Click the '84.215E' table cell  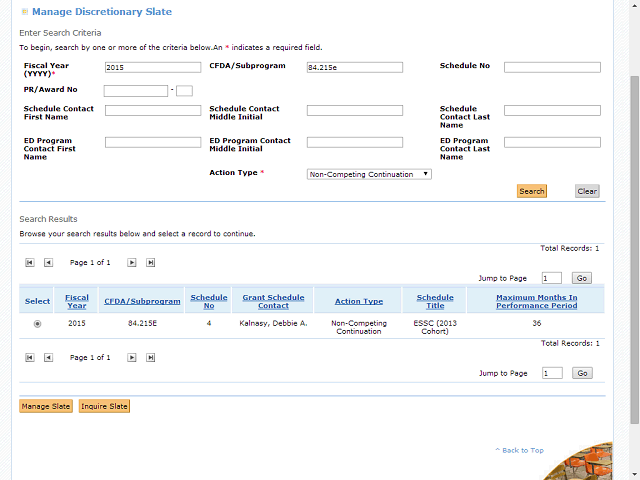point(142,323)
